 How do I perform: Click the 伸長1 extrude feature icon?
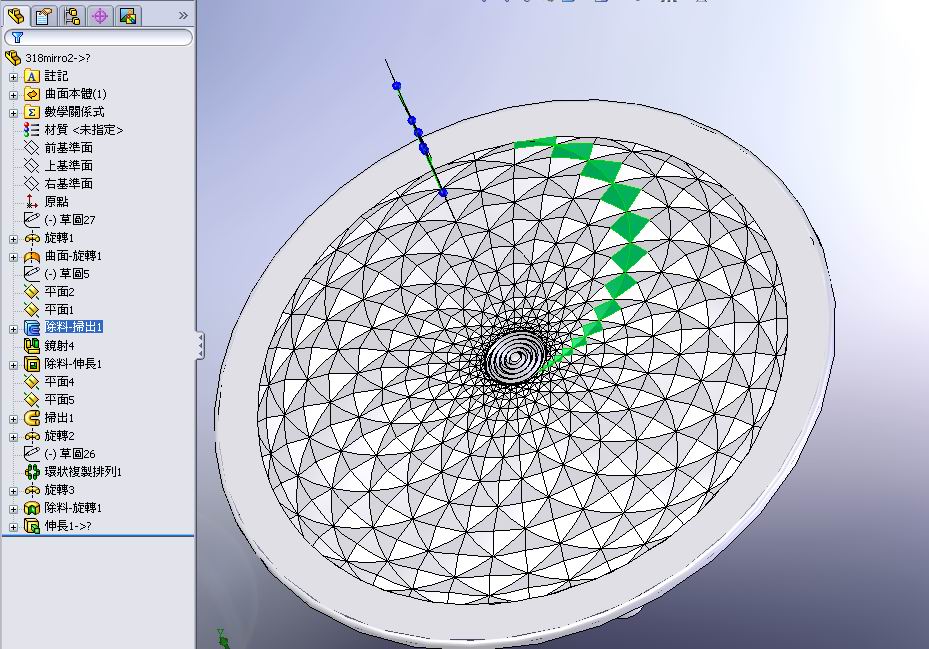pos(31,525)
